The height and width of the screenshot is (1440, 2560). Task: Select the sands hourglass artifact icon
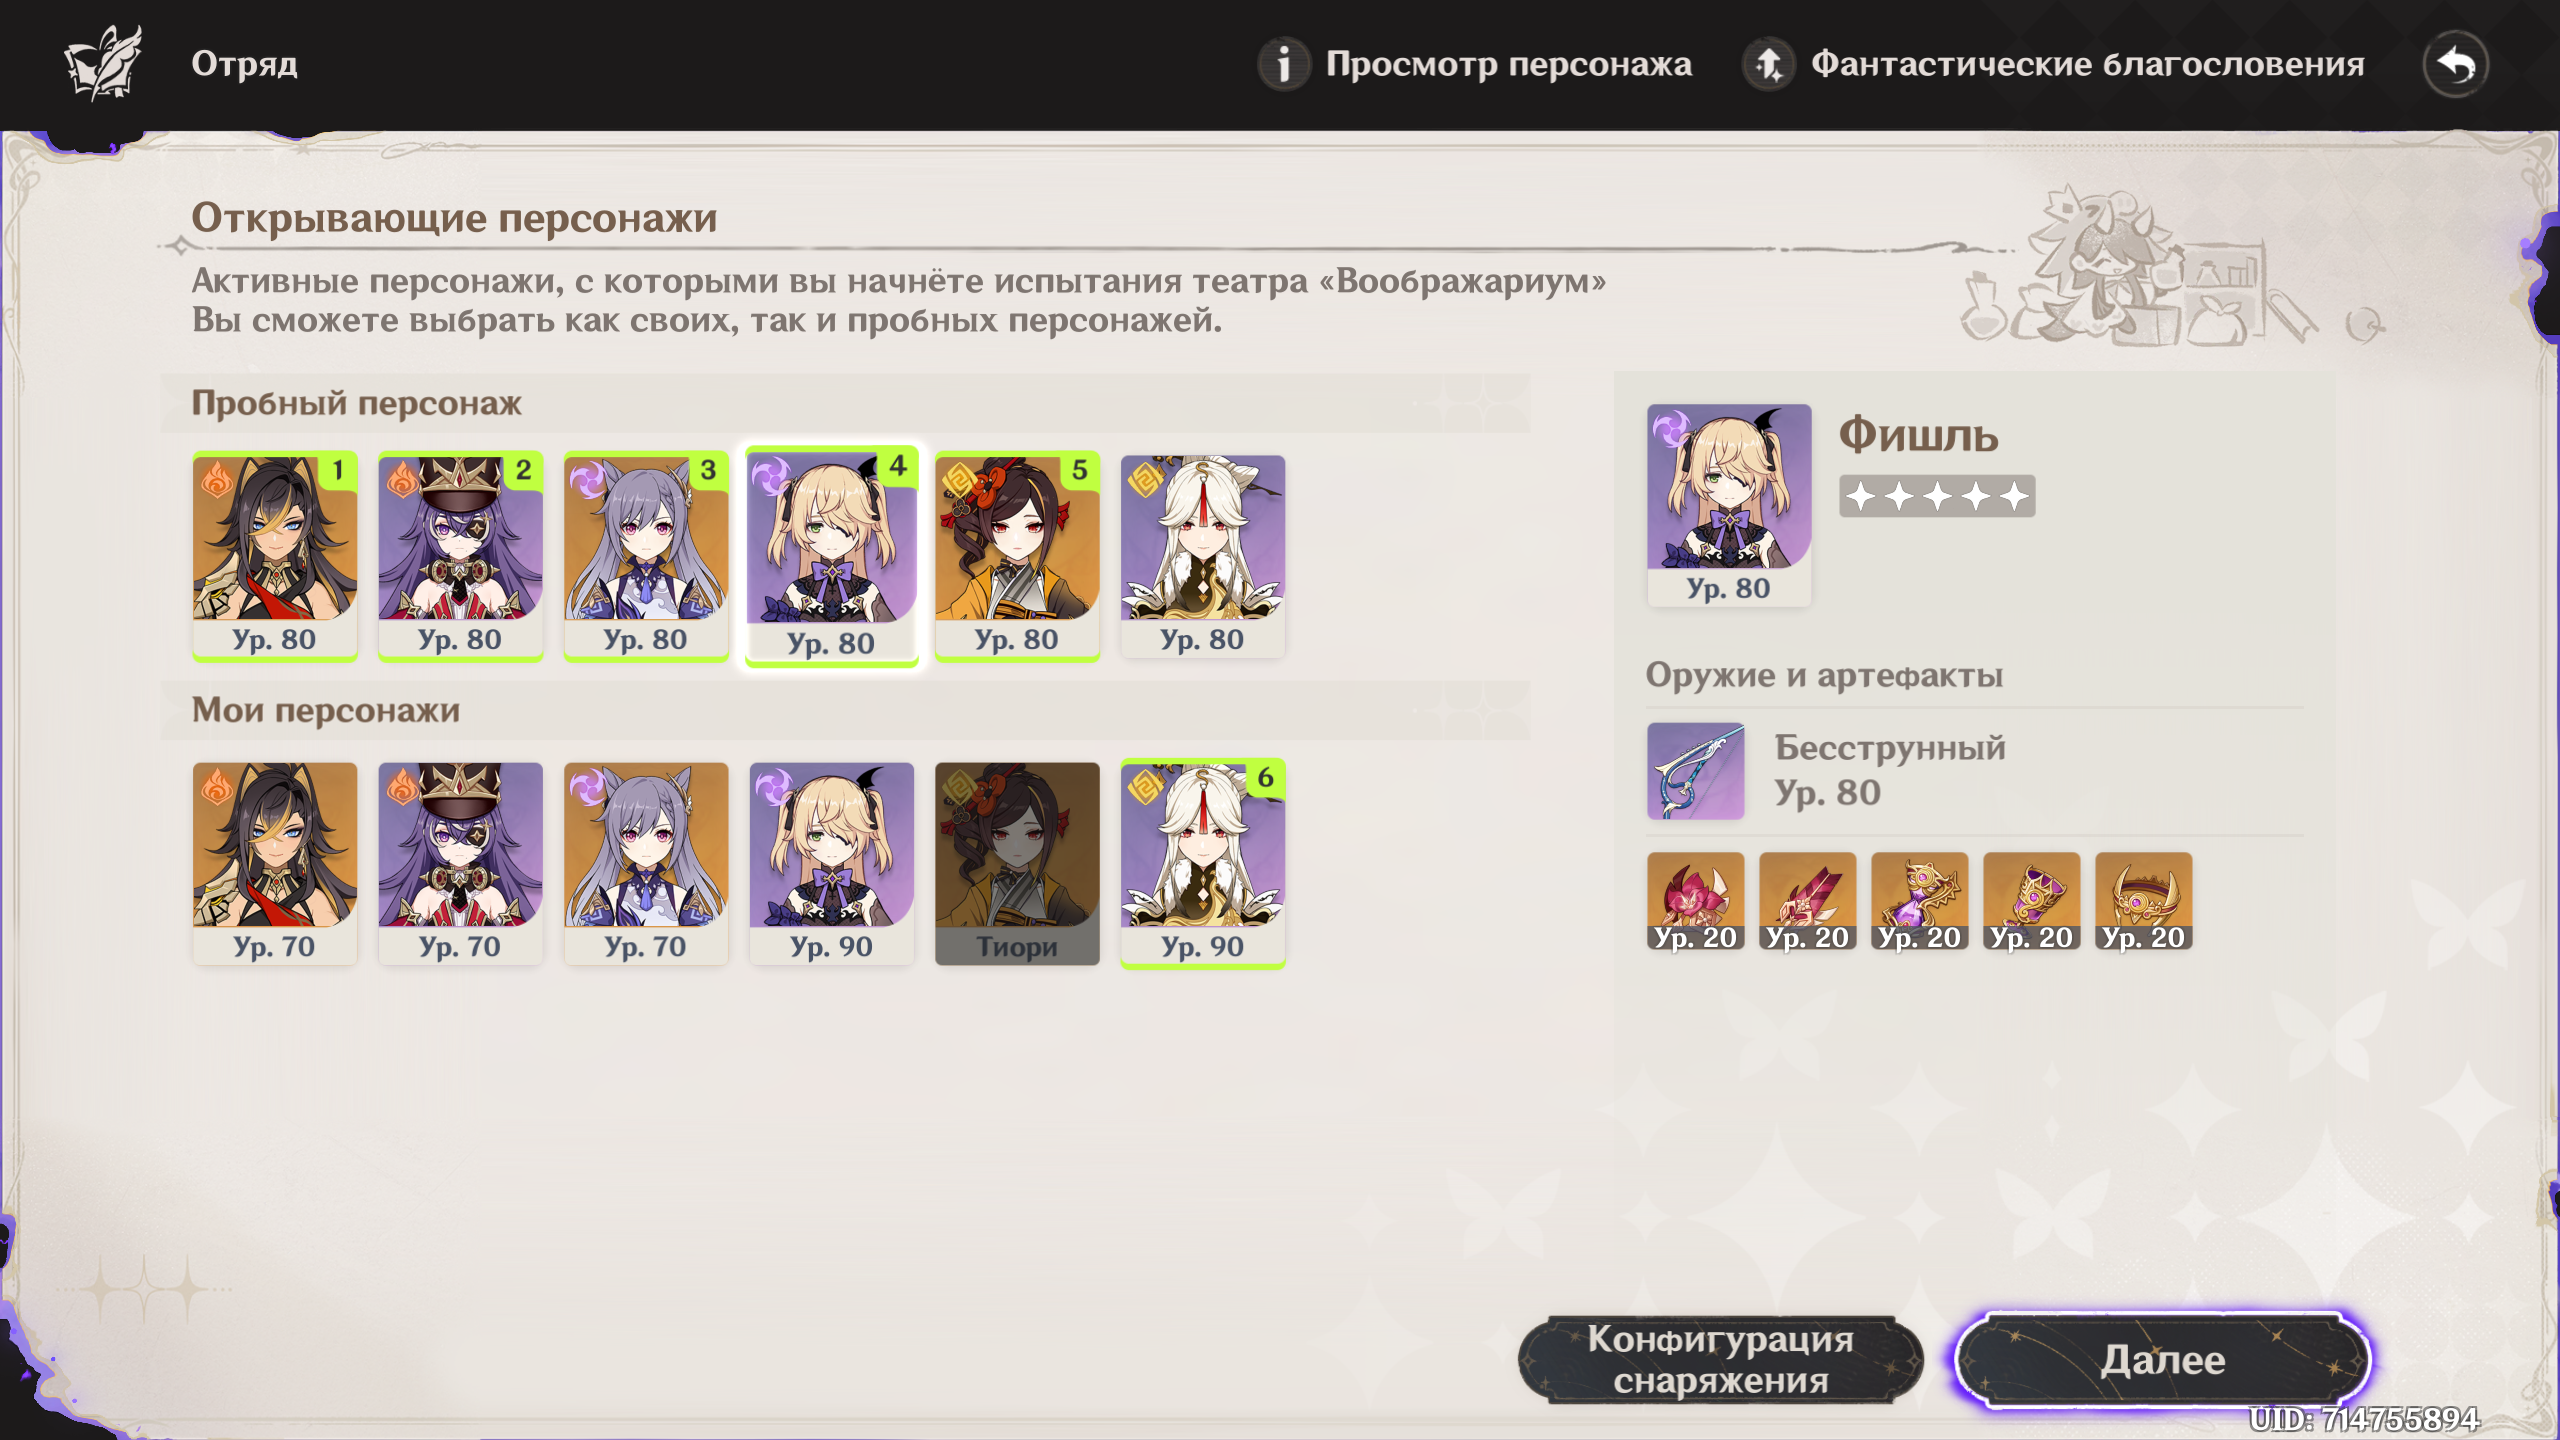(x=1919, y=901)
